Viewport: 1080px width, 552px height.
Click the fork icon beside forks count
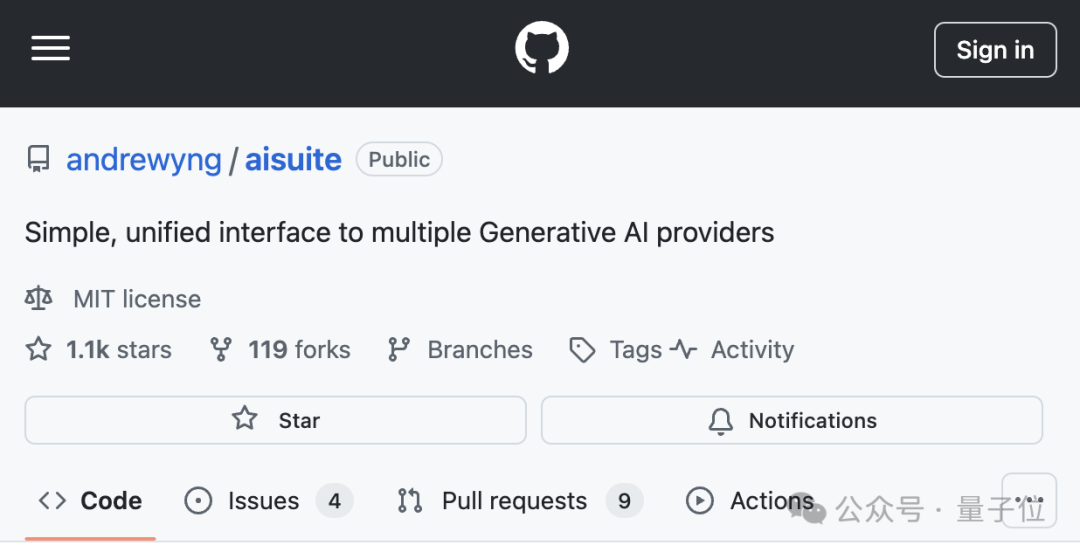(221, 350)
